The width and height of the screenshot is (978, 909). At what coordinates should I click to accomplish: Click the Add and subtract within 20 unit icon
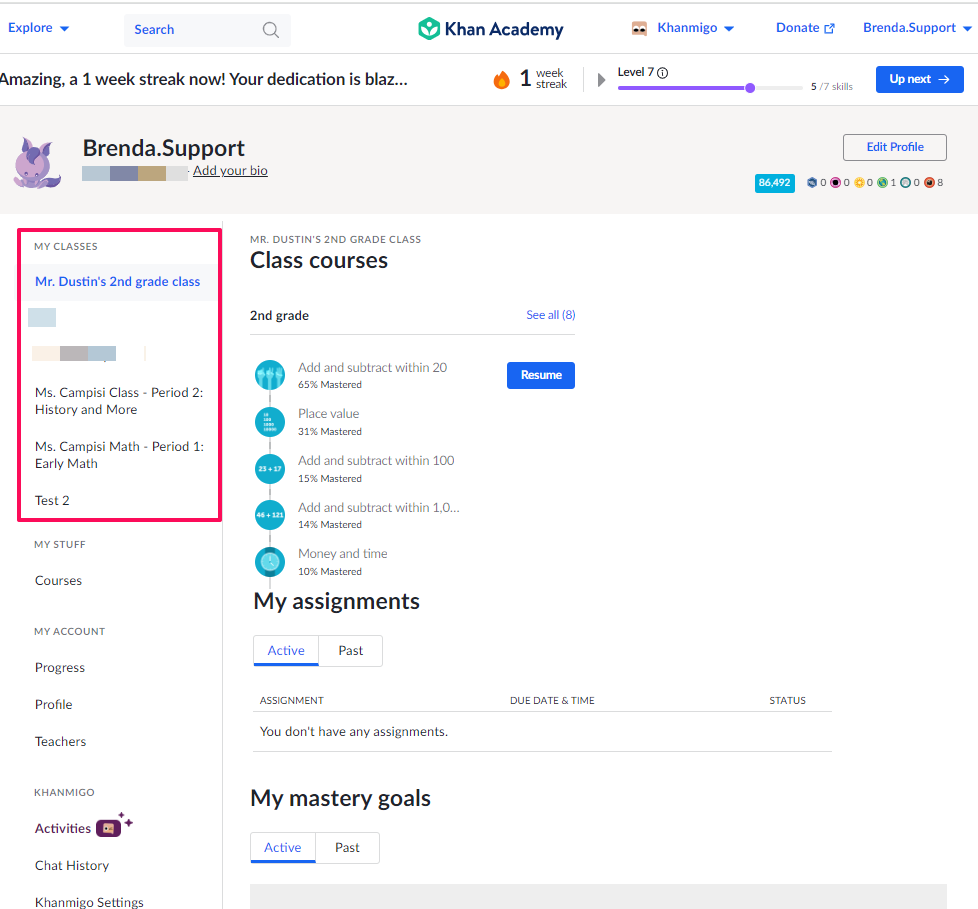click(269, 375)
